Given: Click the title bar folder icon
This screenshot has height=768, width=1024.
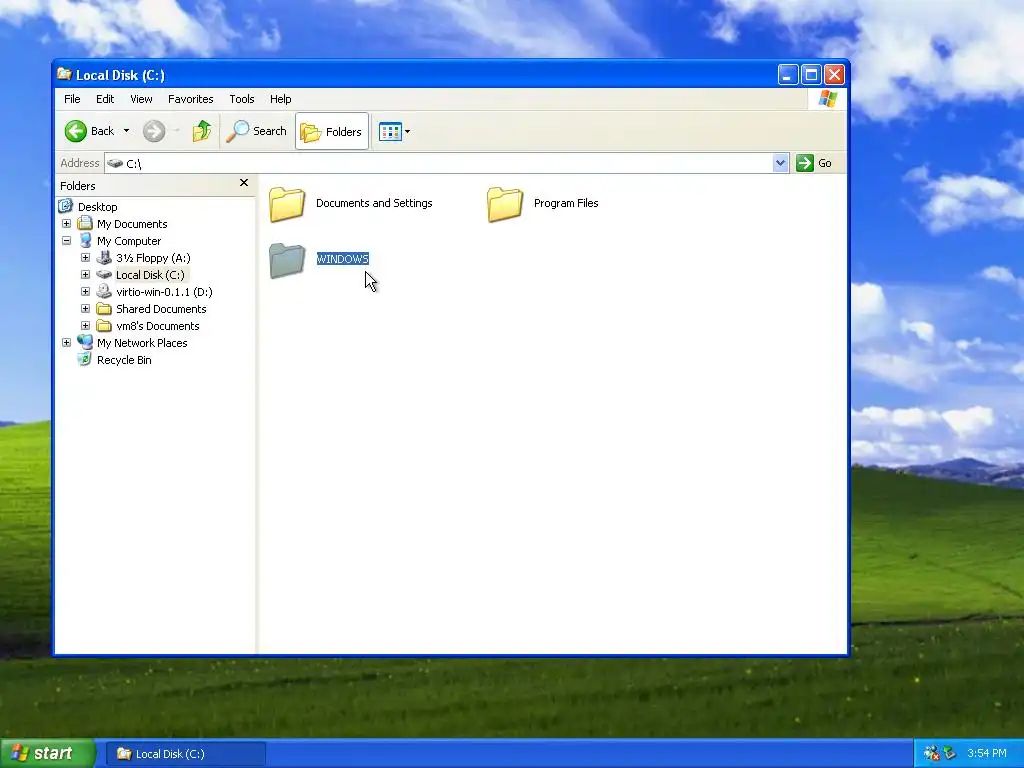Looking at the screenshot, I should pos(64,74).
